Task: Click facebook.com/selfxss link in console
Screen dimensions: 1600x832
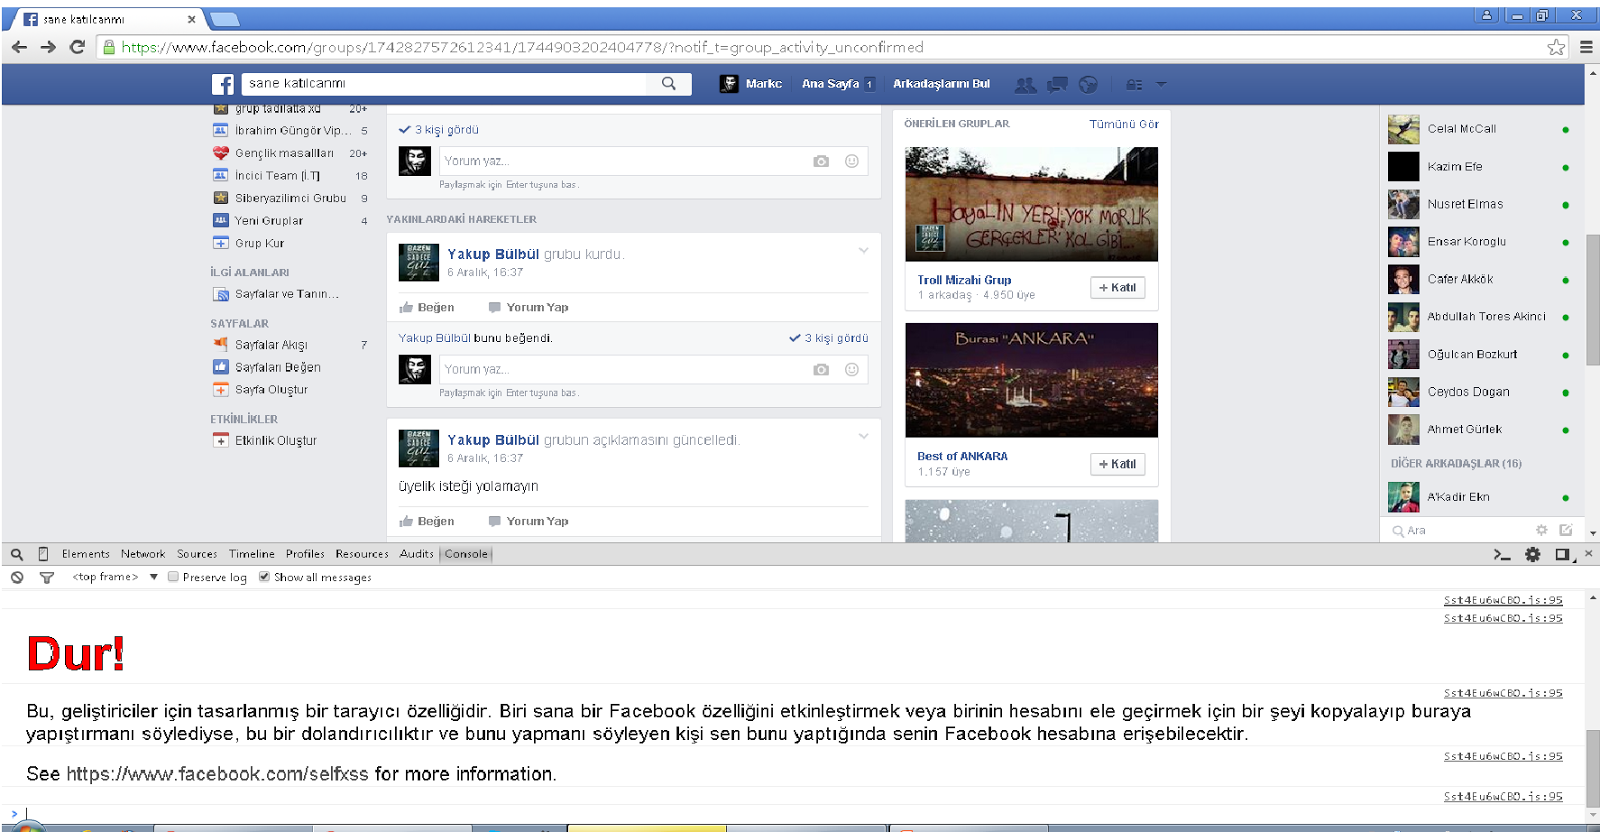Action: [x=217, y=774]
